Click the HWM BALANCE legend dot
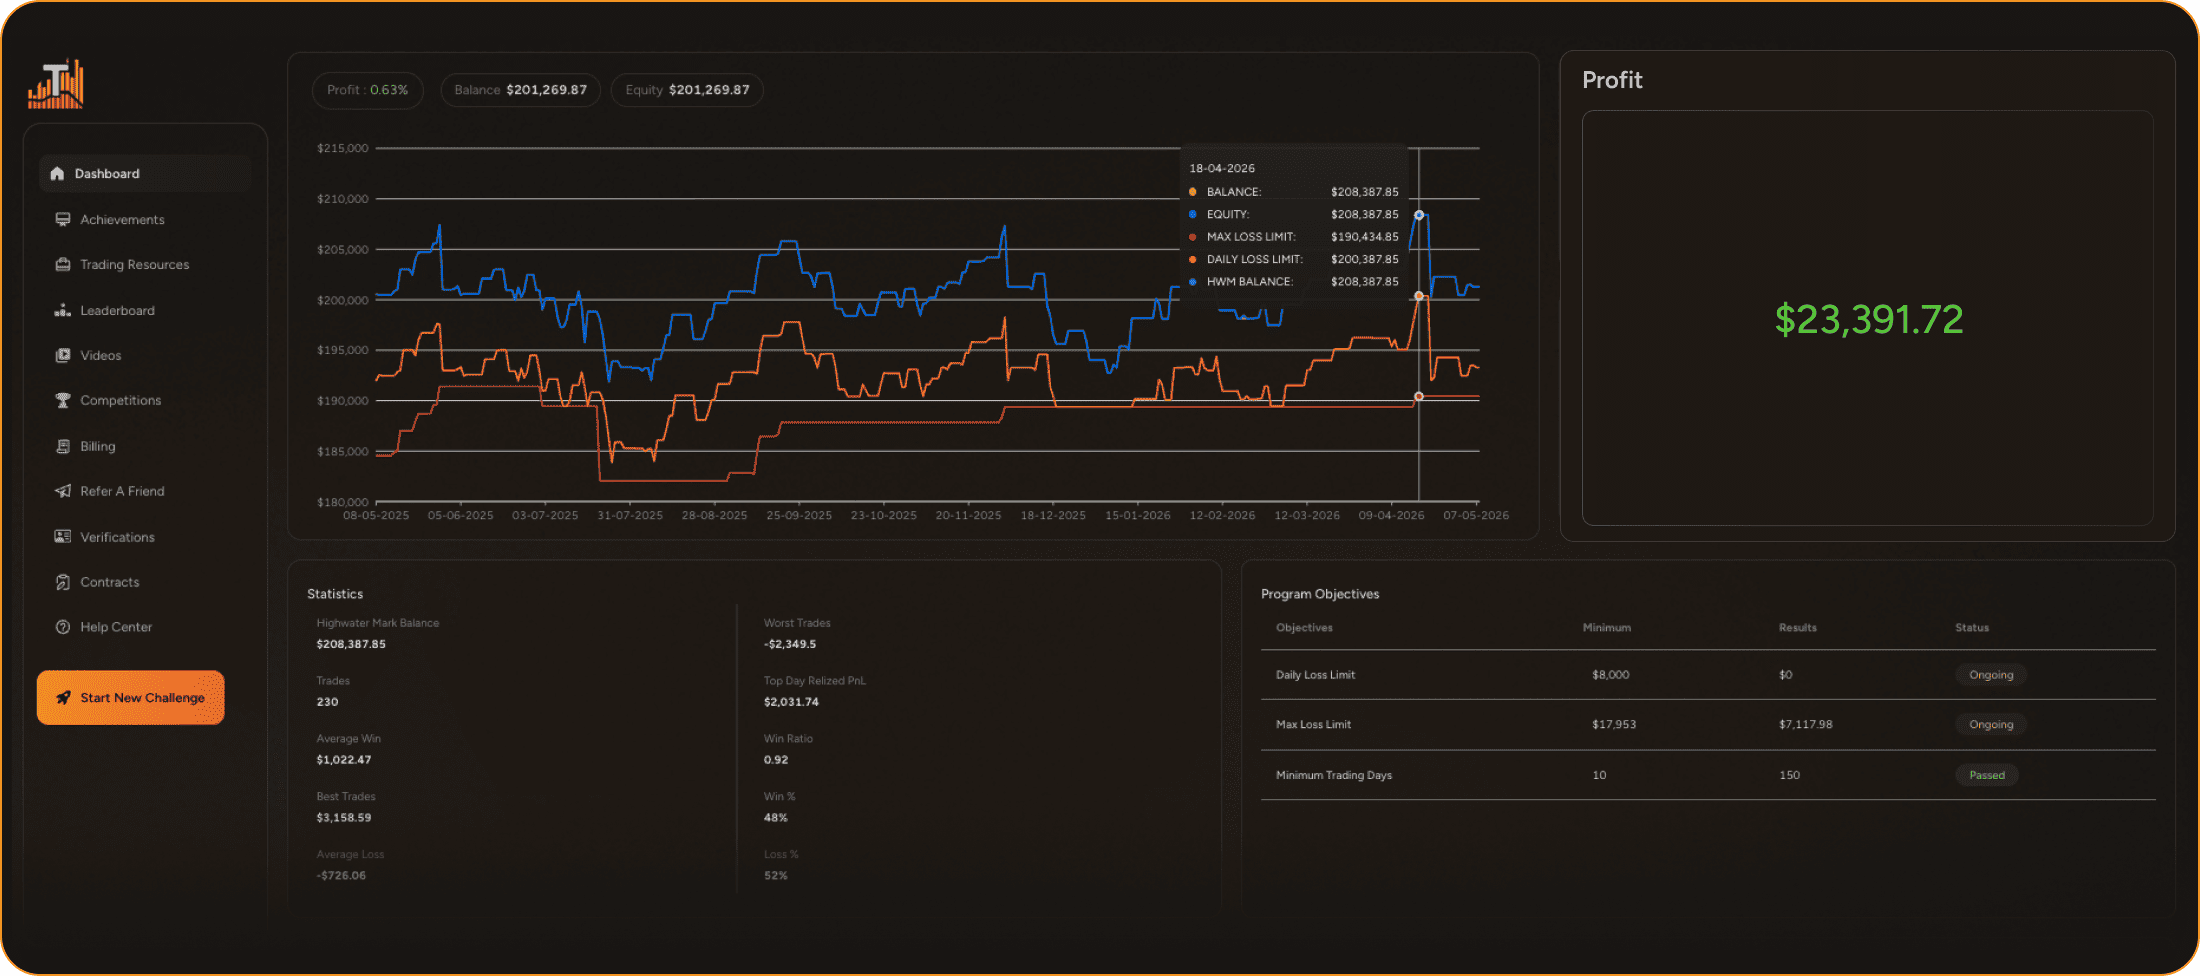The width and height of the screenshot is (2200, 976). [x=1192, y=282]
